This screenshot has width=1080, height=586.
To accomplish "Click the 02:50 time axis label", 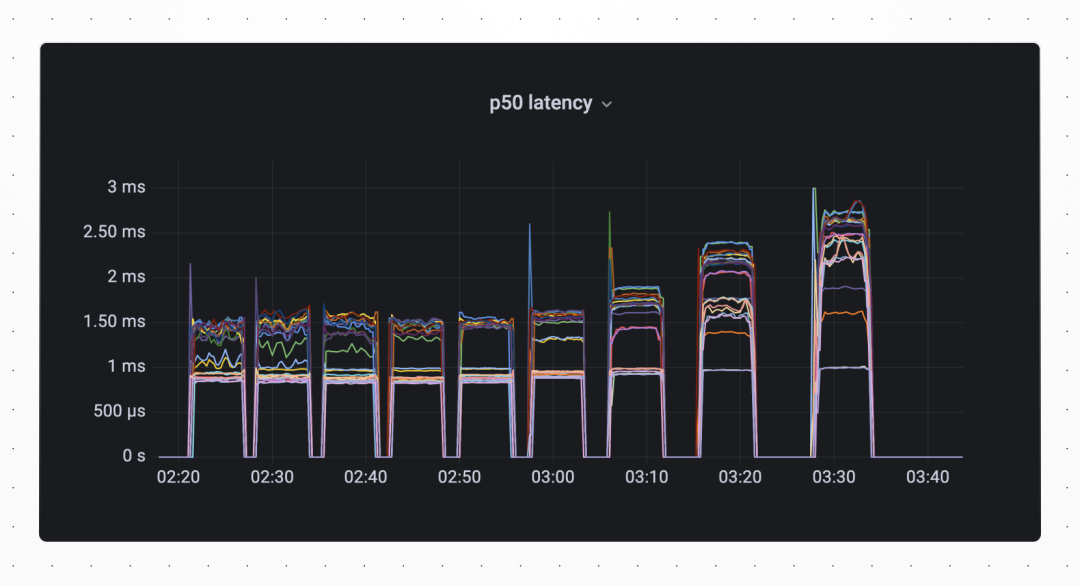I will point(459,477).
